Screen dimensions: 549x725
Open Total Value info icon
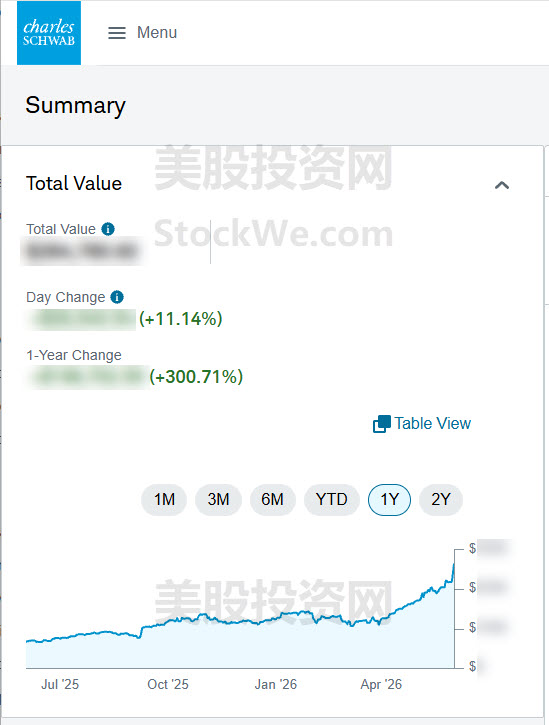tap(108, 229)
